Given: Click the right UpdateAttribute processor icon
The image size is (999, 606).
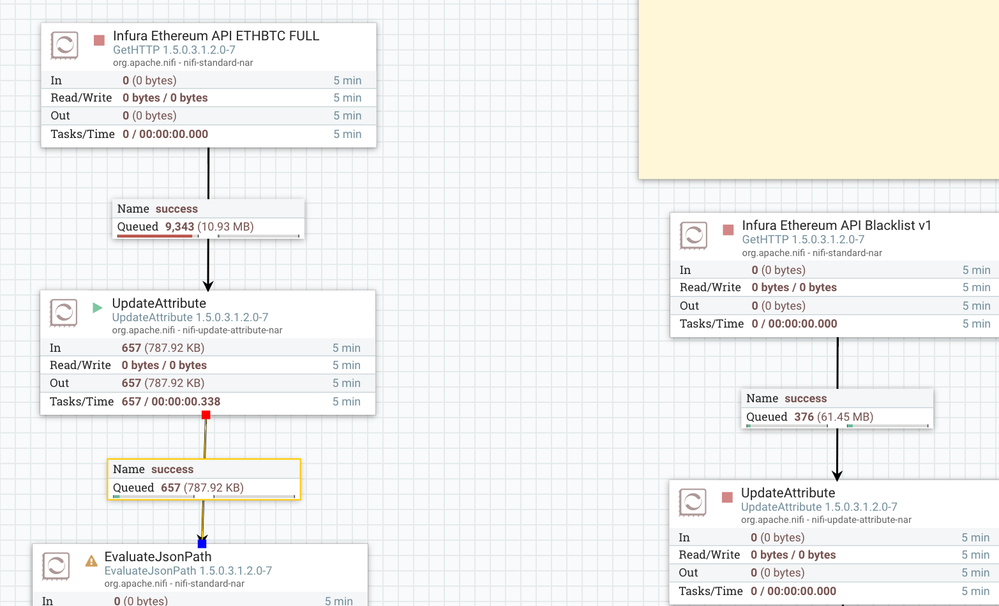Looking at the screenshot, I should click(693, 503).
